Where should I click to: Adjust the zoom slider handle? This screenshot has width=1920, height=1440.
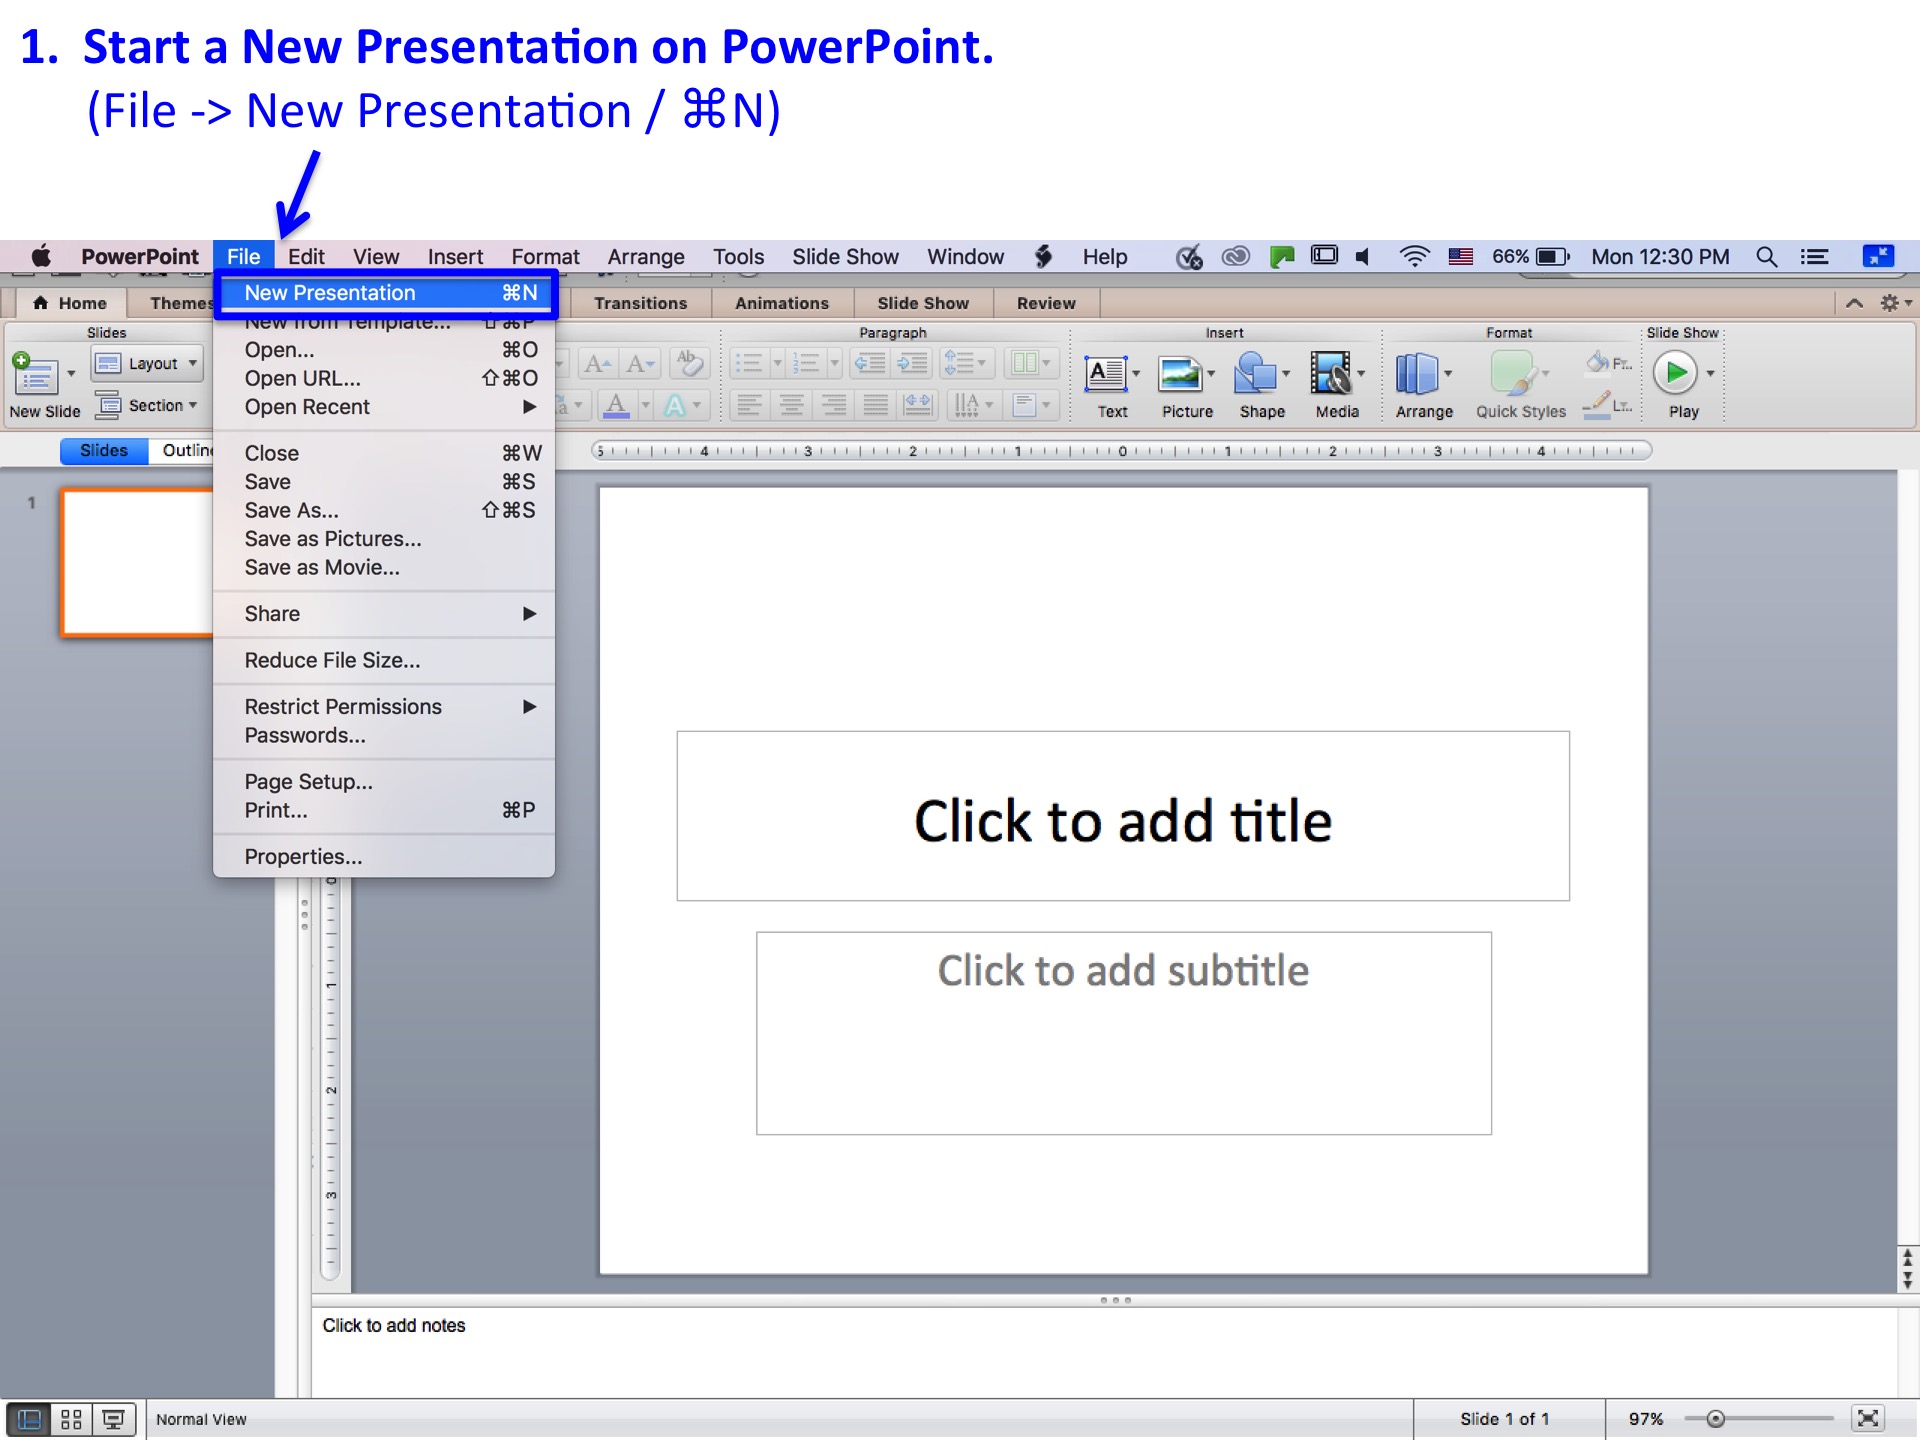[x=1715, y=1419]
